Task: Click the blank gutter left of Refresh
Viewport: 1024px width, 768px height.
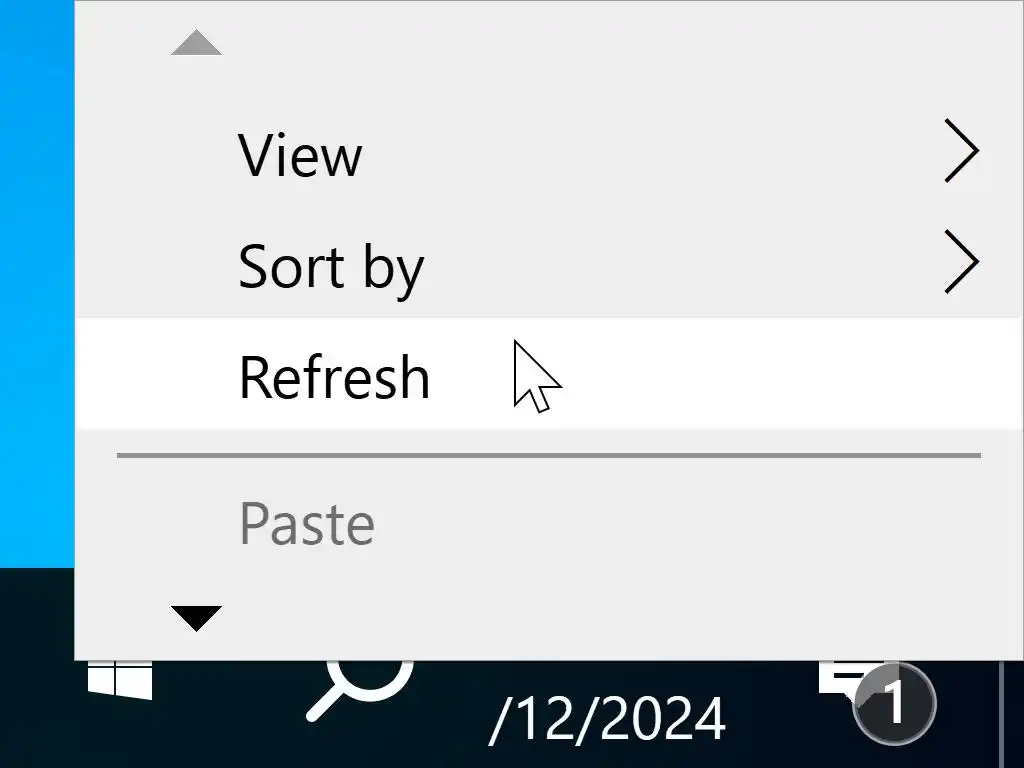Action: [150, 377]
